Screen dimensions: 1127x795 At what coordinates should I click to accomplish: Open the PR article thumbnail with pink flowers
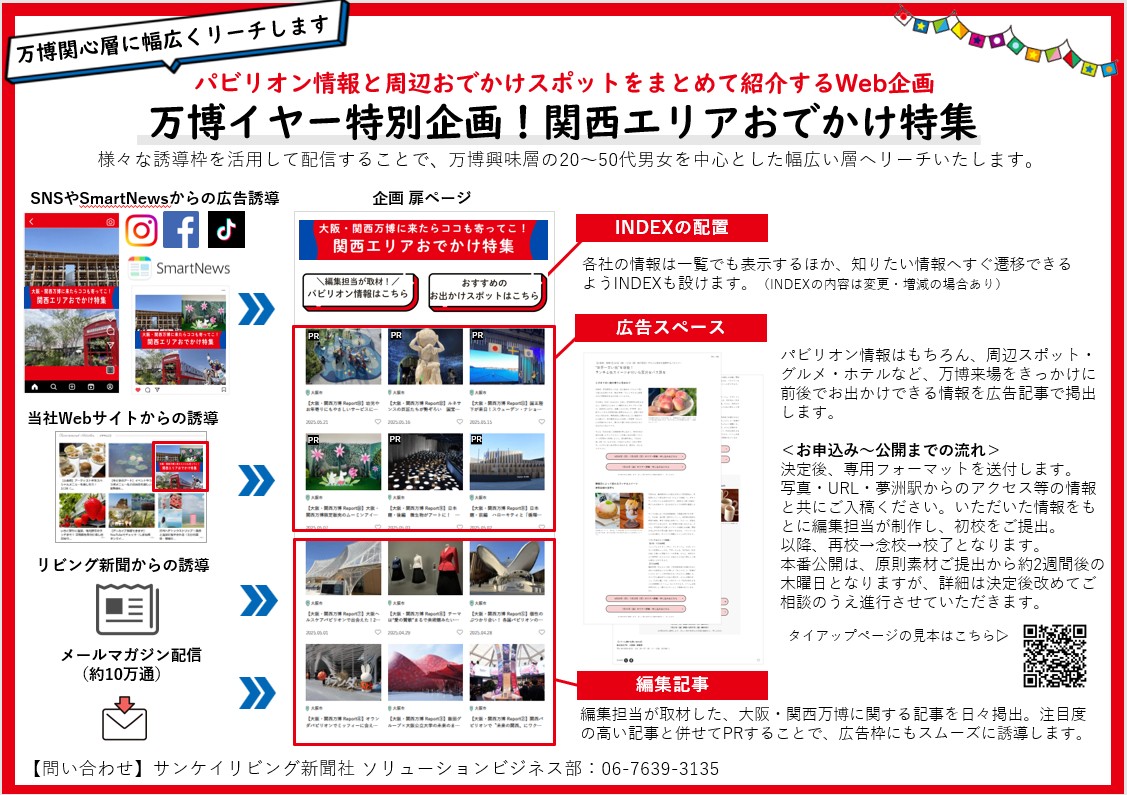pos(344,462)
